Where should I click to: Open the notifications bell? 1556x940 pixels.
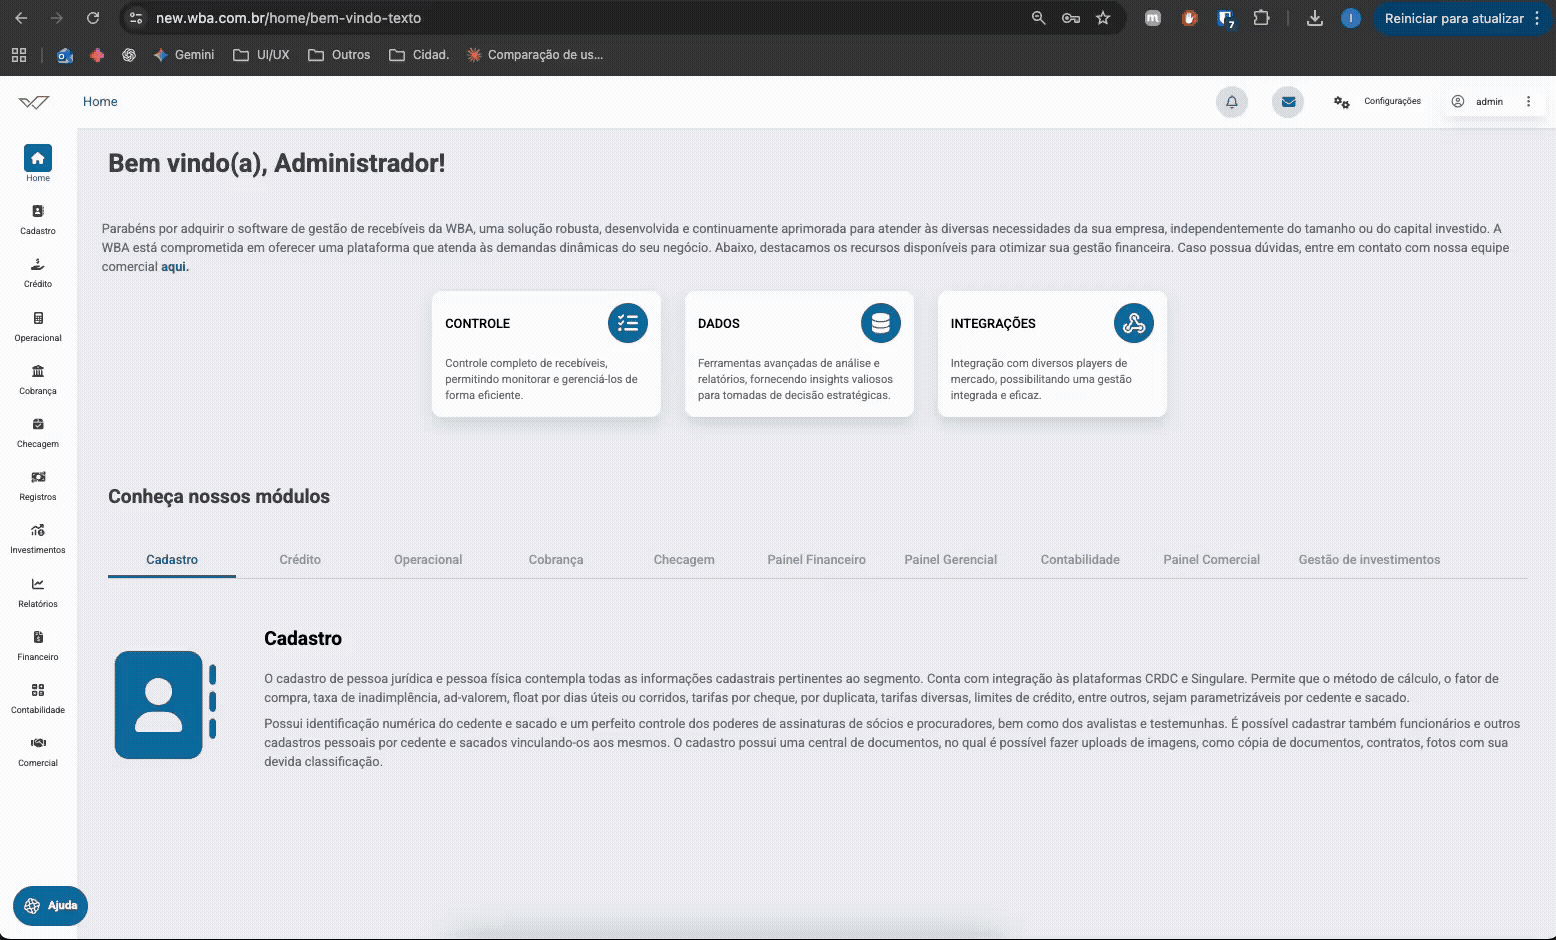tap(1232, 102)
